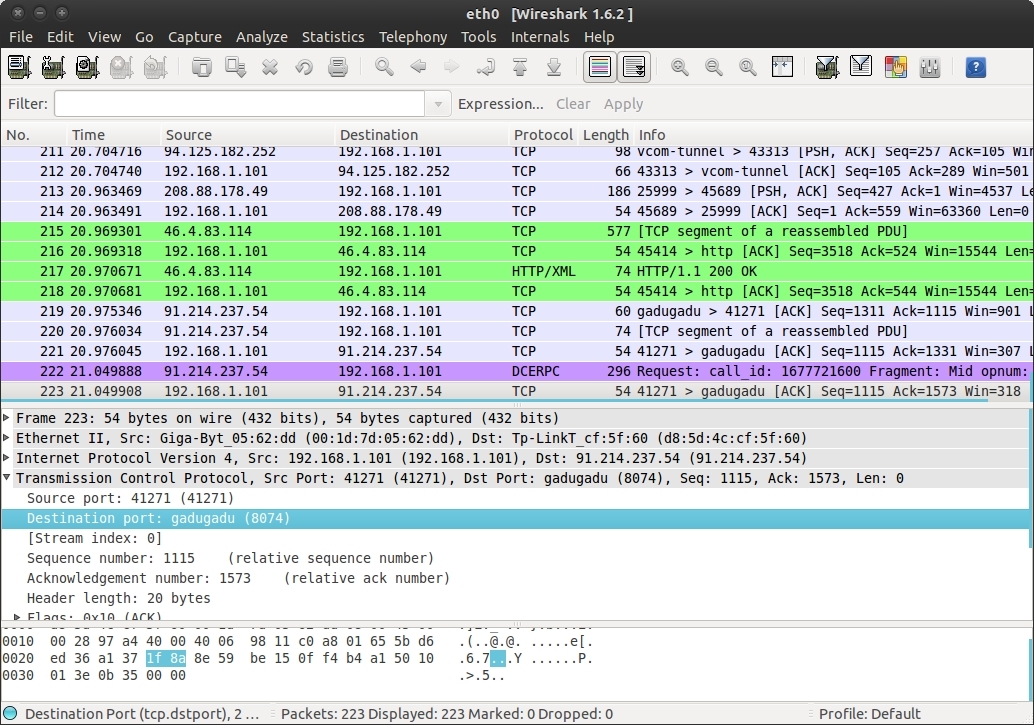The height and width of the screenshot is (725, 1034).
Task: Click the Save As capture icon
Action: coord(235,67)
